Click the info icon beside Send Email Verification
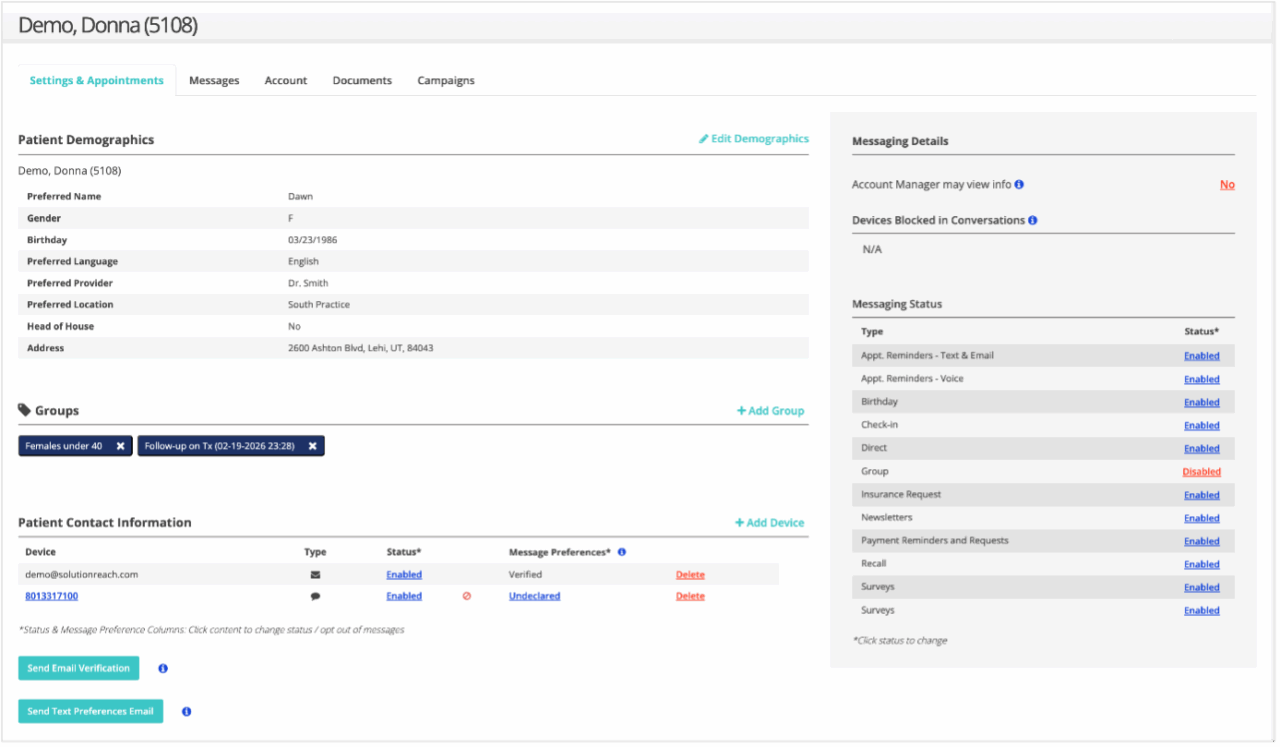The image size is (1280, 747). (162, 668)
